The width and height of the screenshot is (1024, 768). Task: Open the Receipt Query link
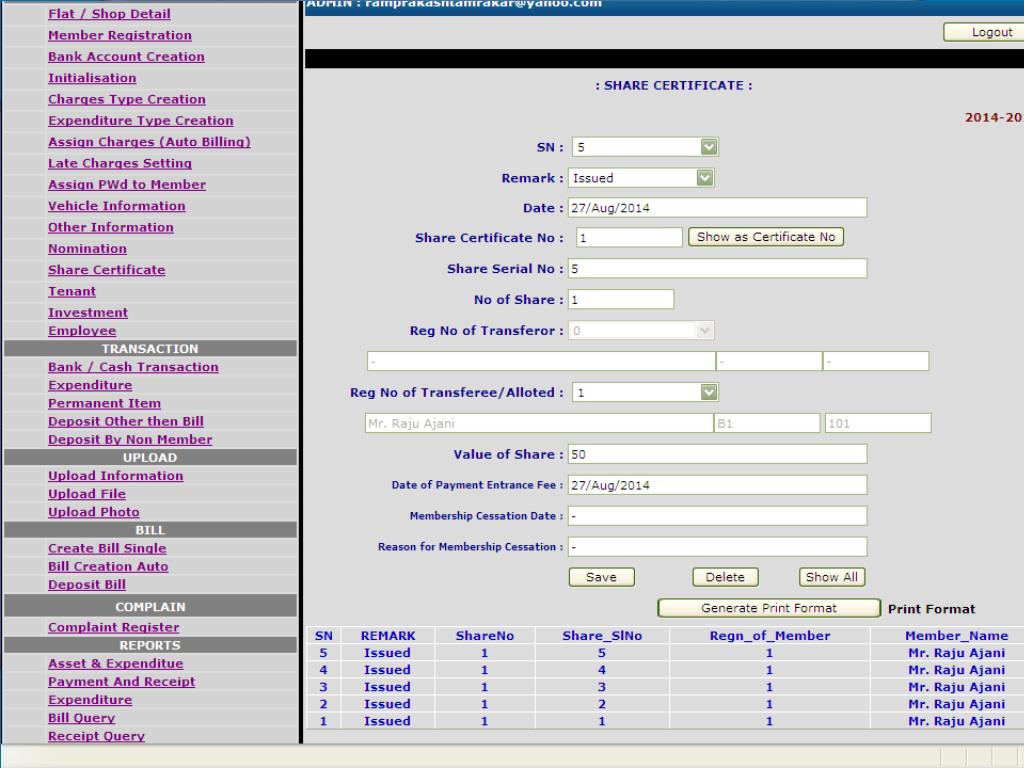pos(96,736)
